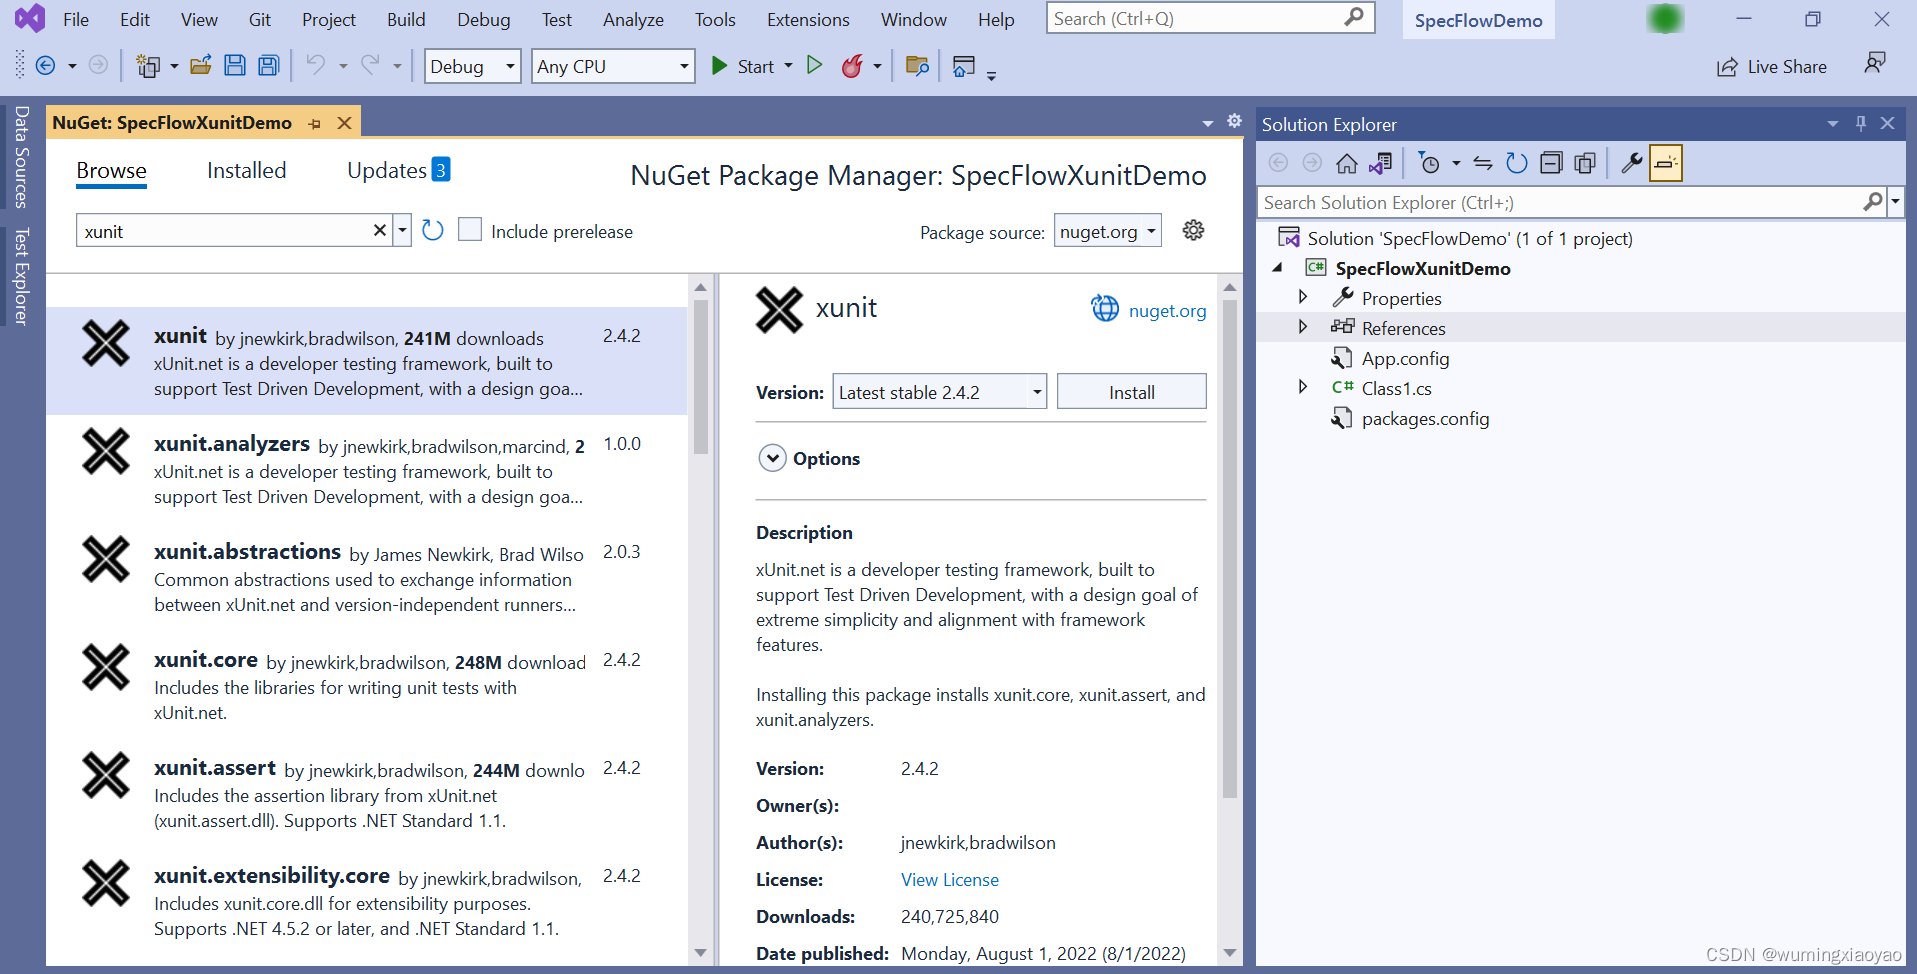Click the Hot Reload flame icon
The height and width of the screenshot is (974, 1917).
[852, 66]
